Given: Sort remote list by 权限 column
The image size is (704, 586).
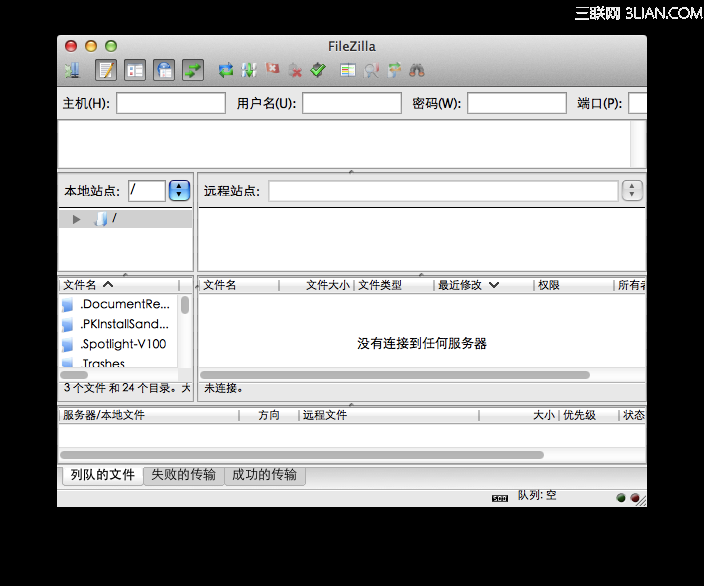Looking at the screenshot, I should 574,285.
